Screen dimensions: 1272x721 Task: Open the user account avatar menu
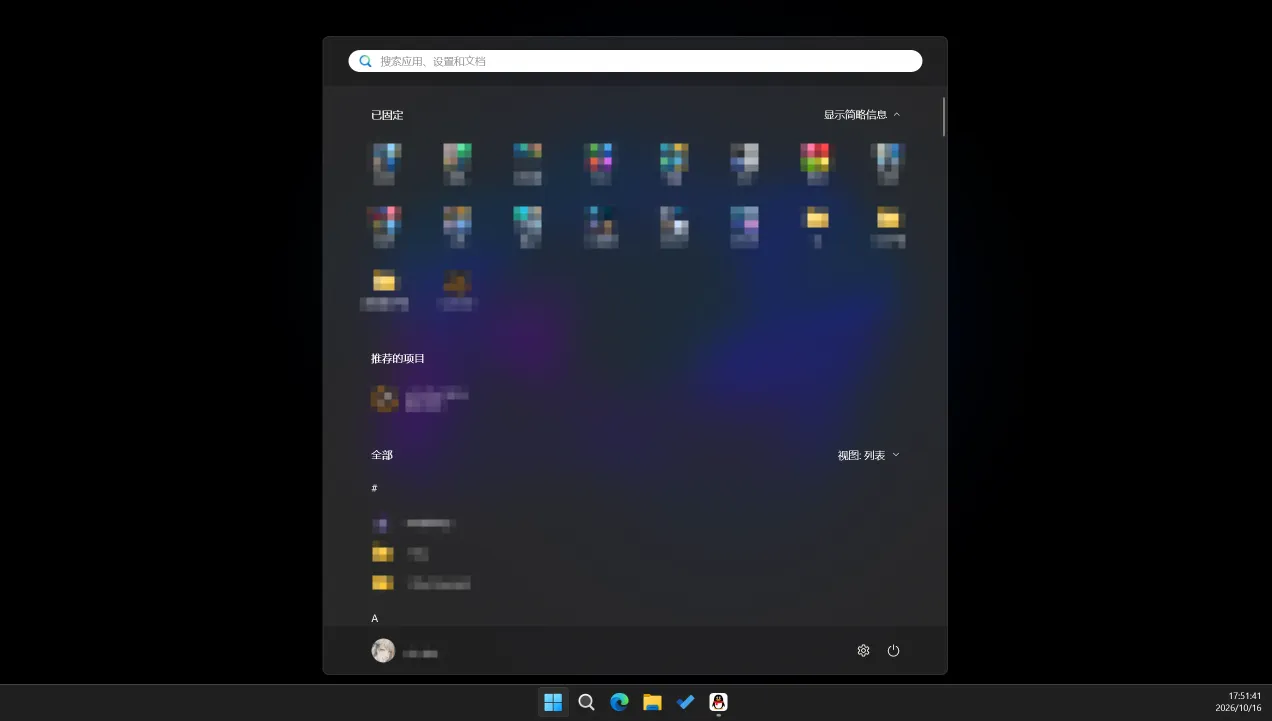tap(383, 651)
